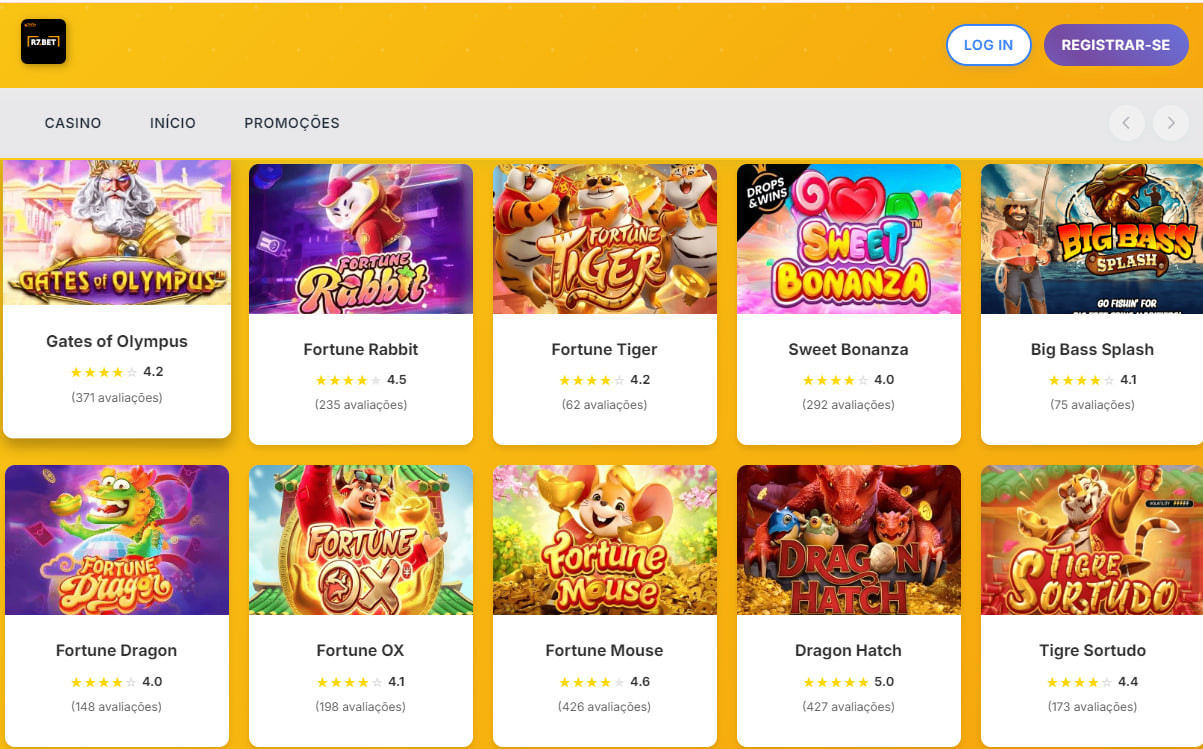Open the Gates of Olympus game thumbnail
This screenshot has width=1203, height=749.
pos(117,232)
